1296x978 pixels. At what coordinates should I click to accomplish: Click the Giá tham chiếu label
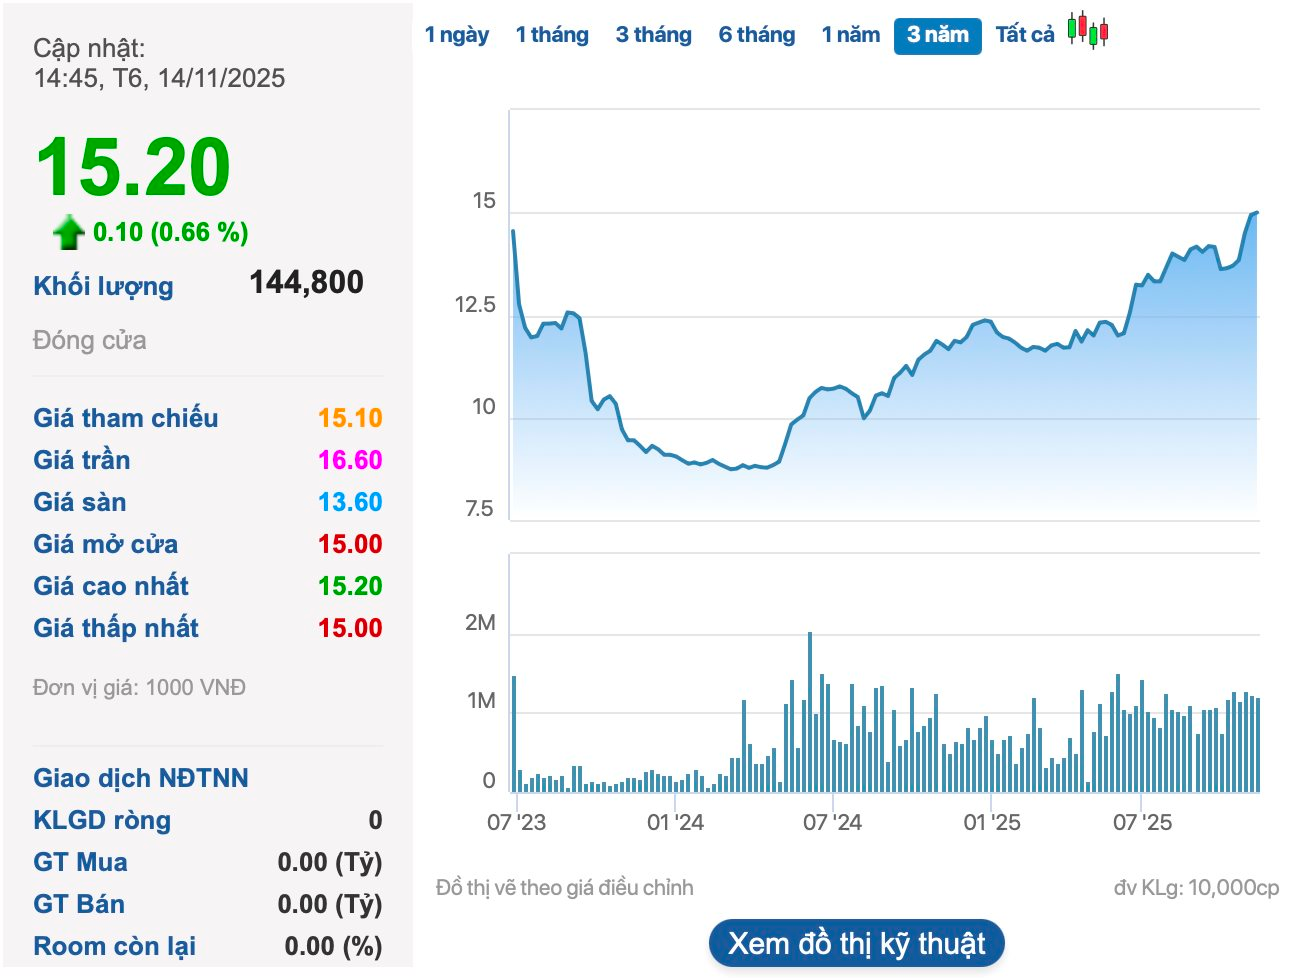[125, 418]
